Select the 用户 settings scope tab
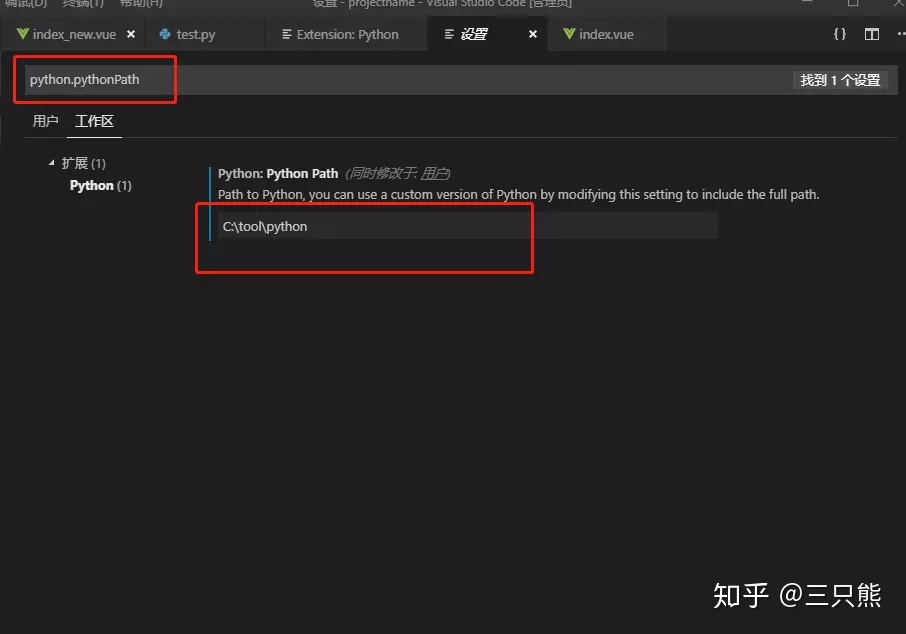 point(45,121)
